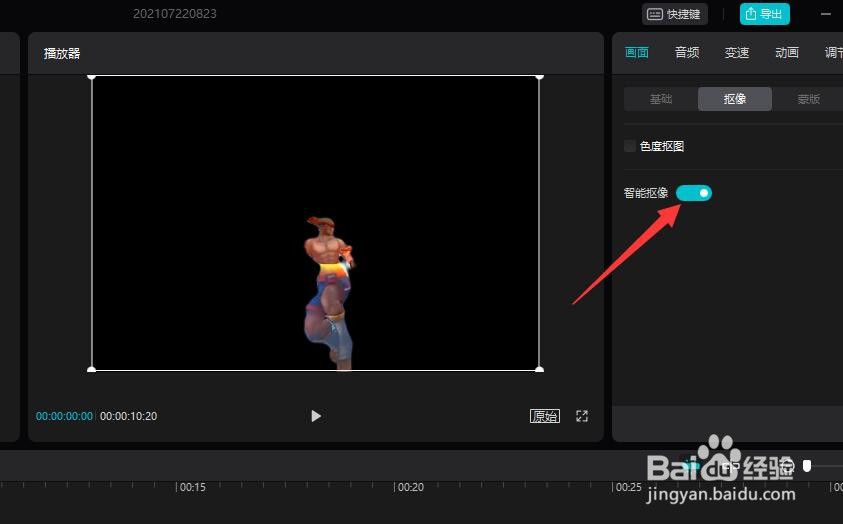Click the 原始 aspect ratio button
Image resolution: width=843 pixels, height=524 pixels.
[545, 416]
